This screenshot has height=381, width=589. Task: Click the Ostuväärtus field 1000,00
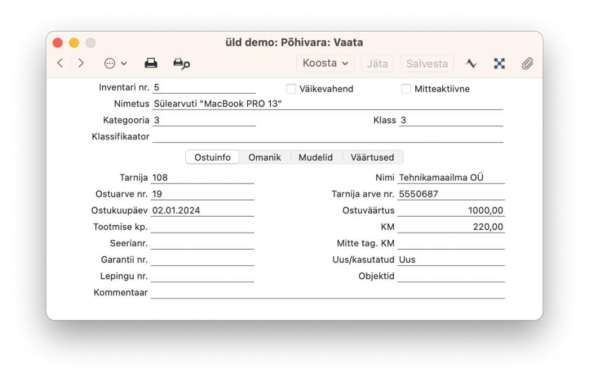point(451,210)
